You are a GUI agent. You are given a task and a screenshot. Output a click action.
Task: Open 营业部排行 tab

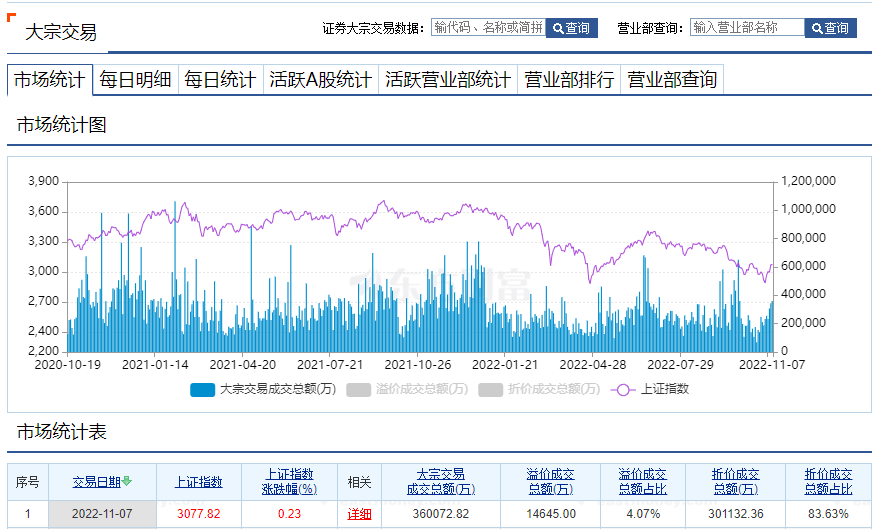point(569,80)
